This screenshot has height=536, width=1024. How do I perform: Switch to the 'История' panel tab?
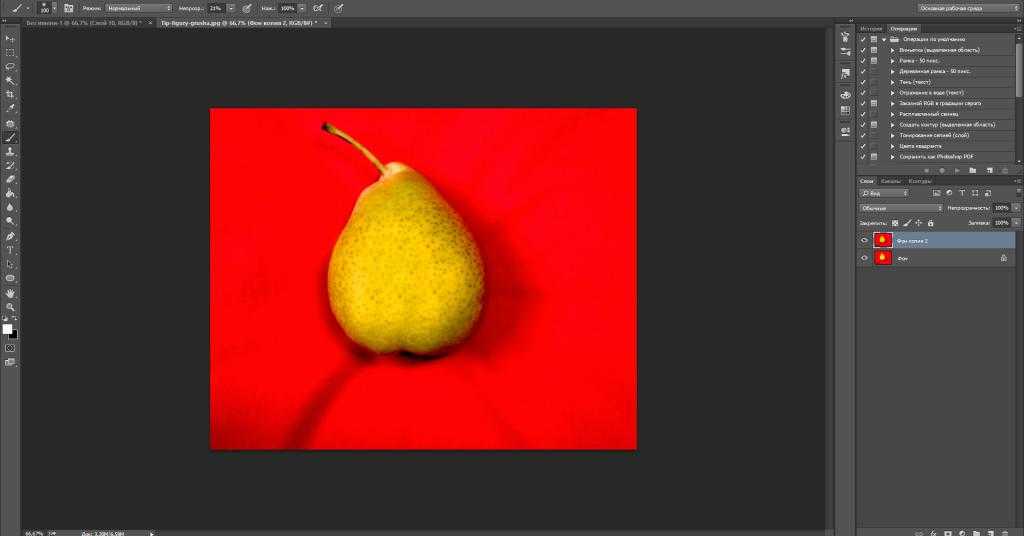coord(871,28)
